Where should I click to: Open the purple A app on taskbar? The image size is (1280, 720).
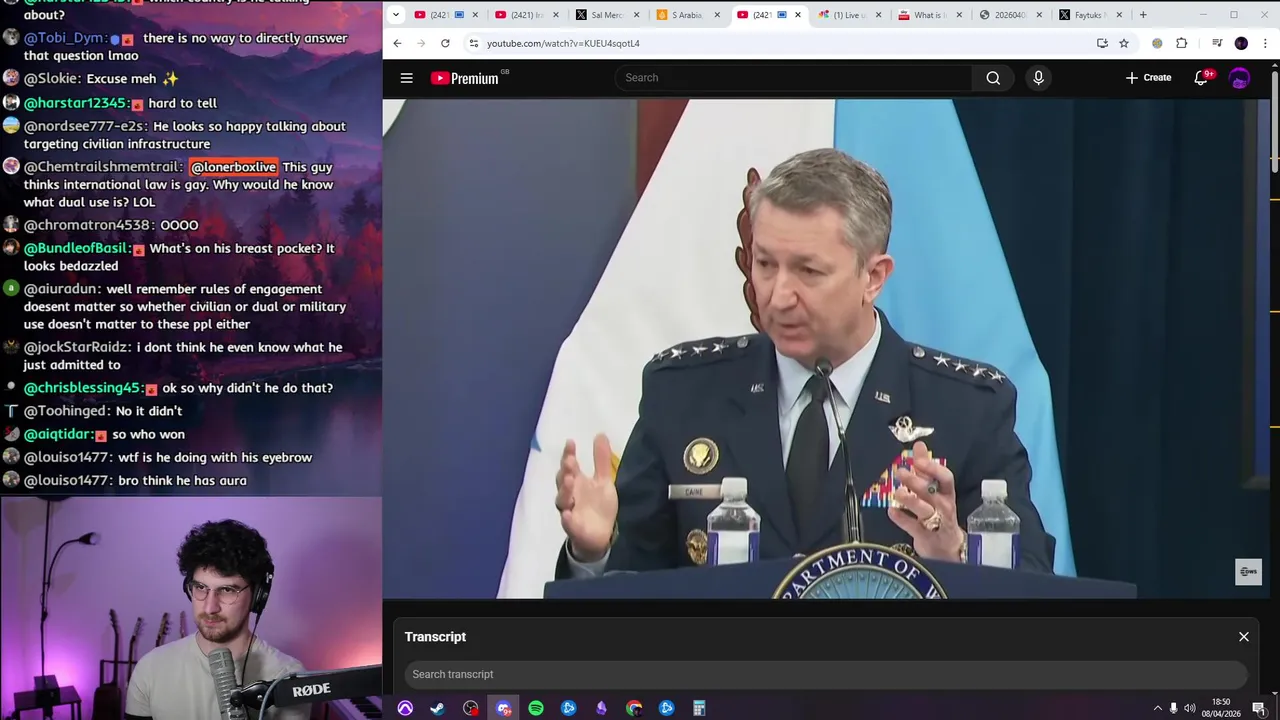coord(405,709)
